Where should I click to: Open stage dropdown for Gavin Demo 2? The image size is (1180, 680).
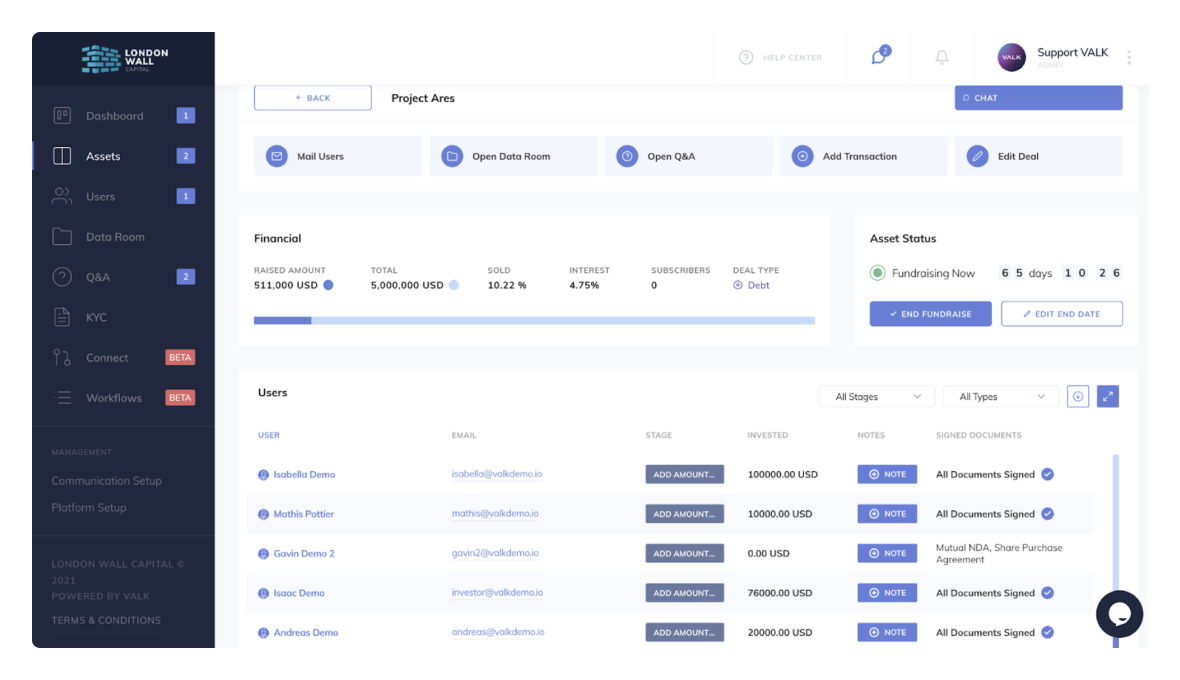[684, 554]
